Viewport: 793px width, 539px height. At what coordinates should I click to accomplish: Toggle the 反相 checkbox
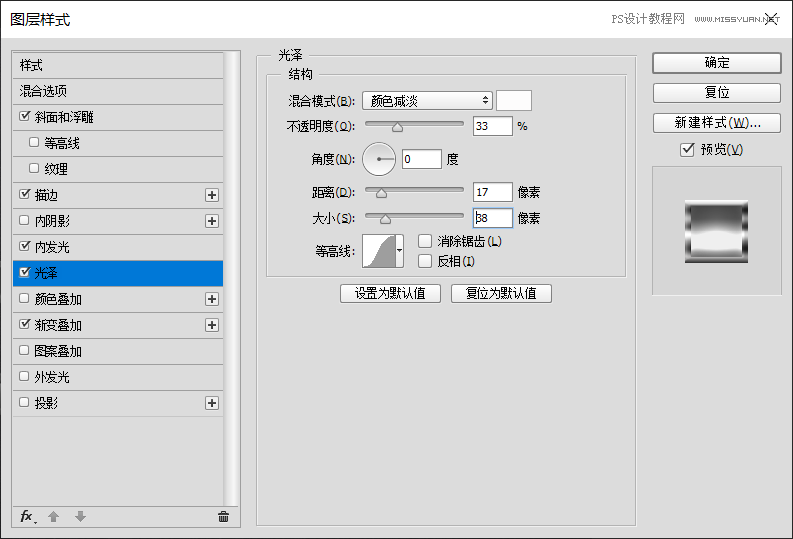[425, 261]
